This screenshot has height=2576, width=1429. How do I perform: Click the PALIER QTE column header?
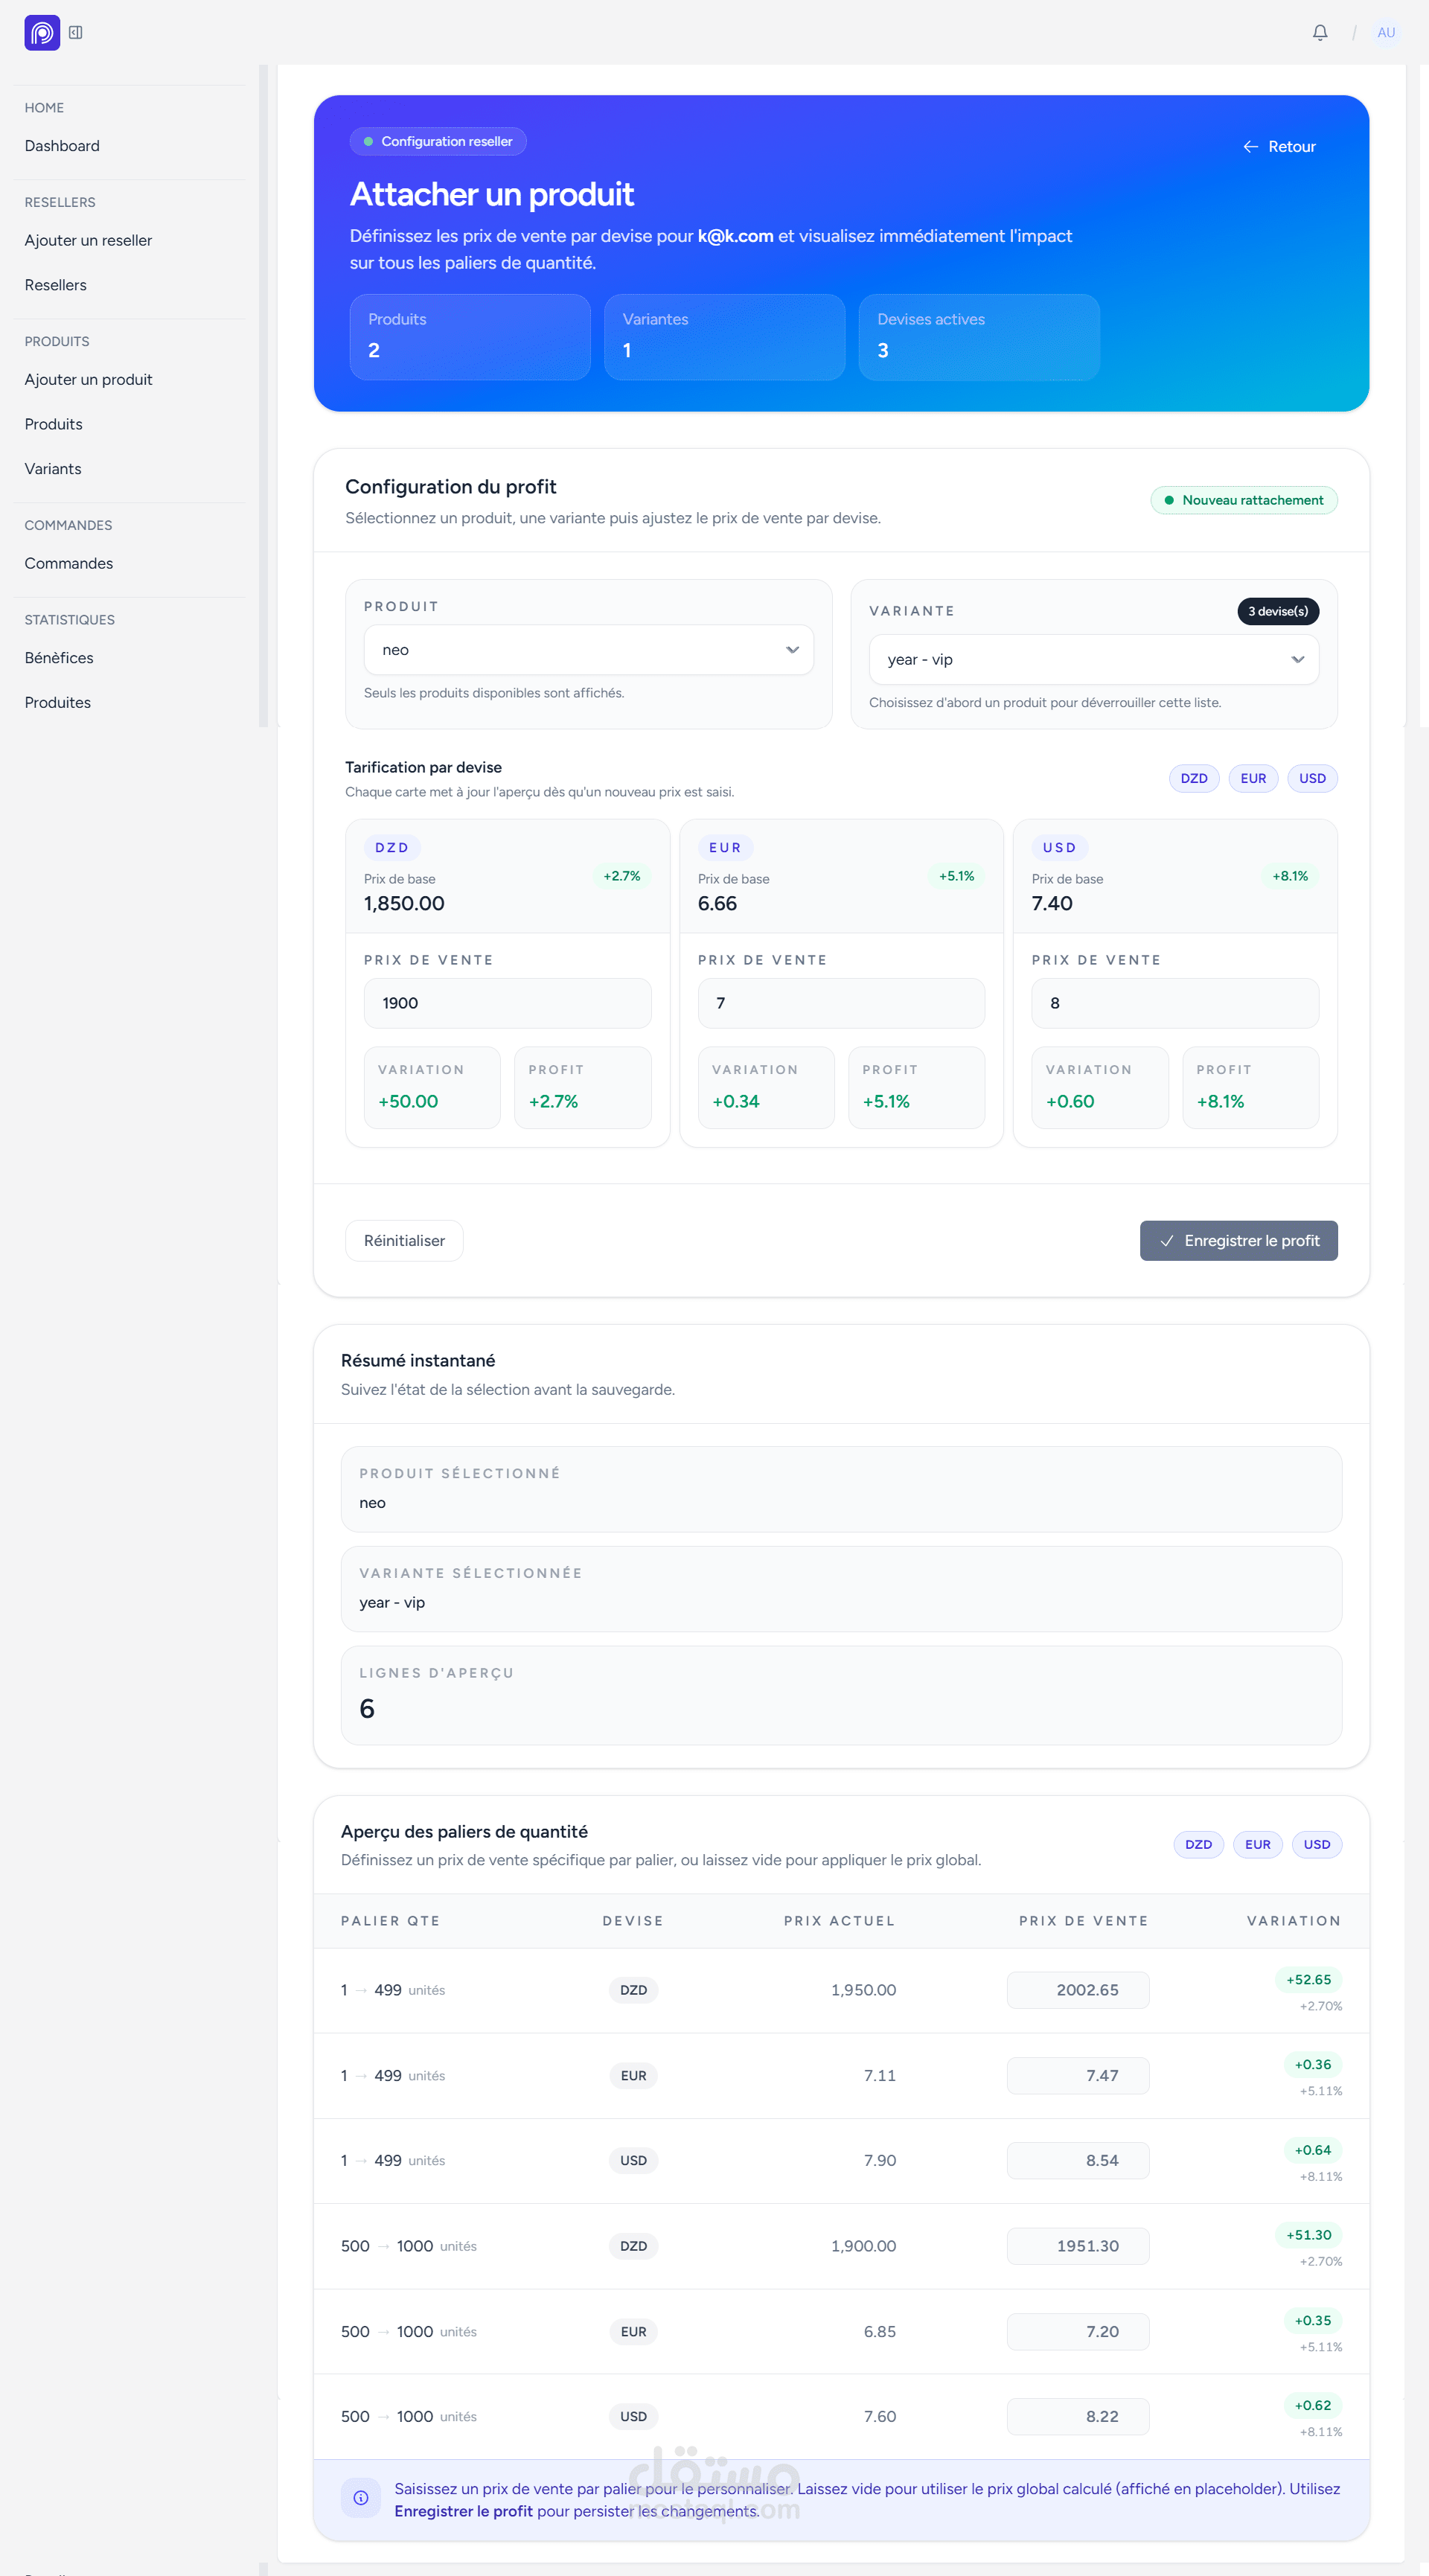(390, 1921)
